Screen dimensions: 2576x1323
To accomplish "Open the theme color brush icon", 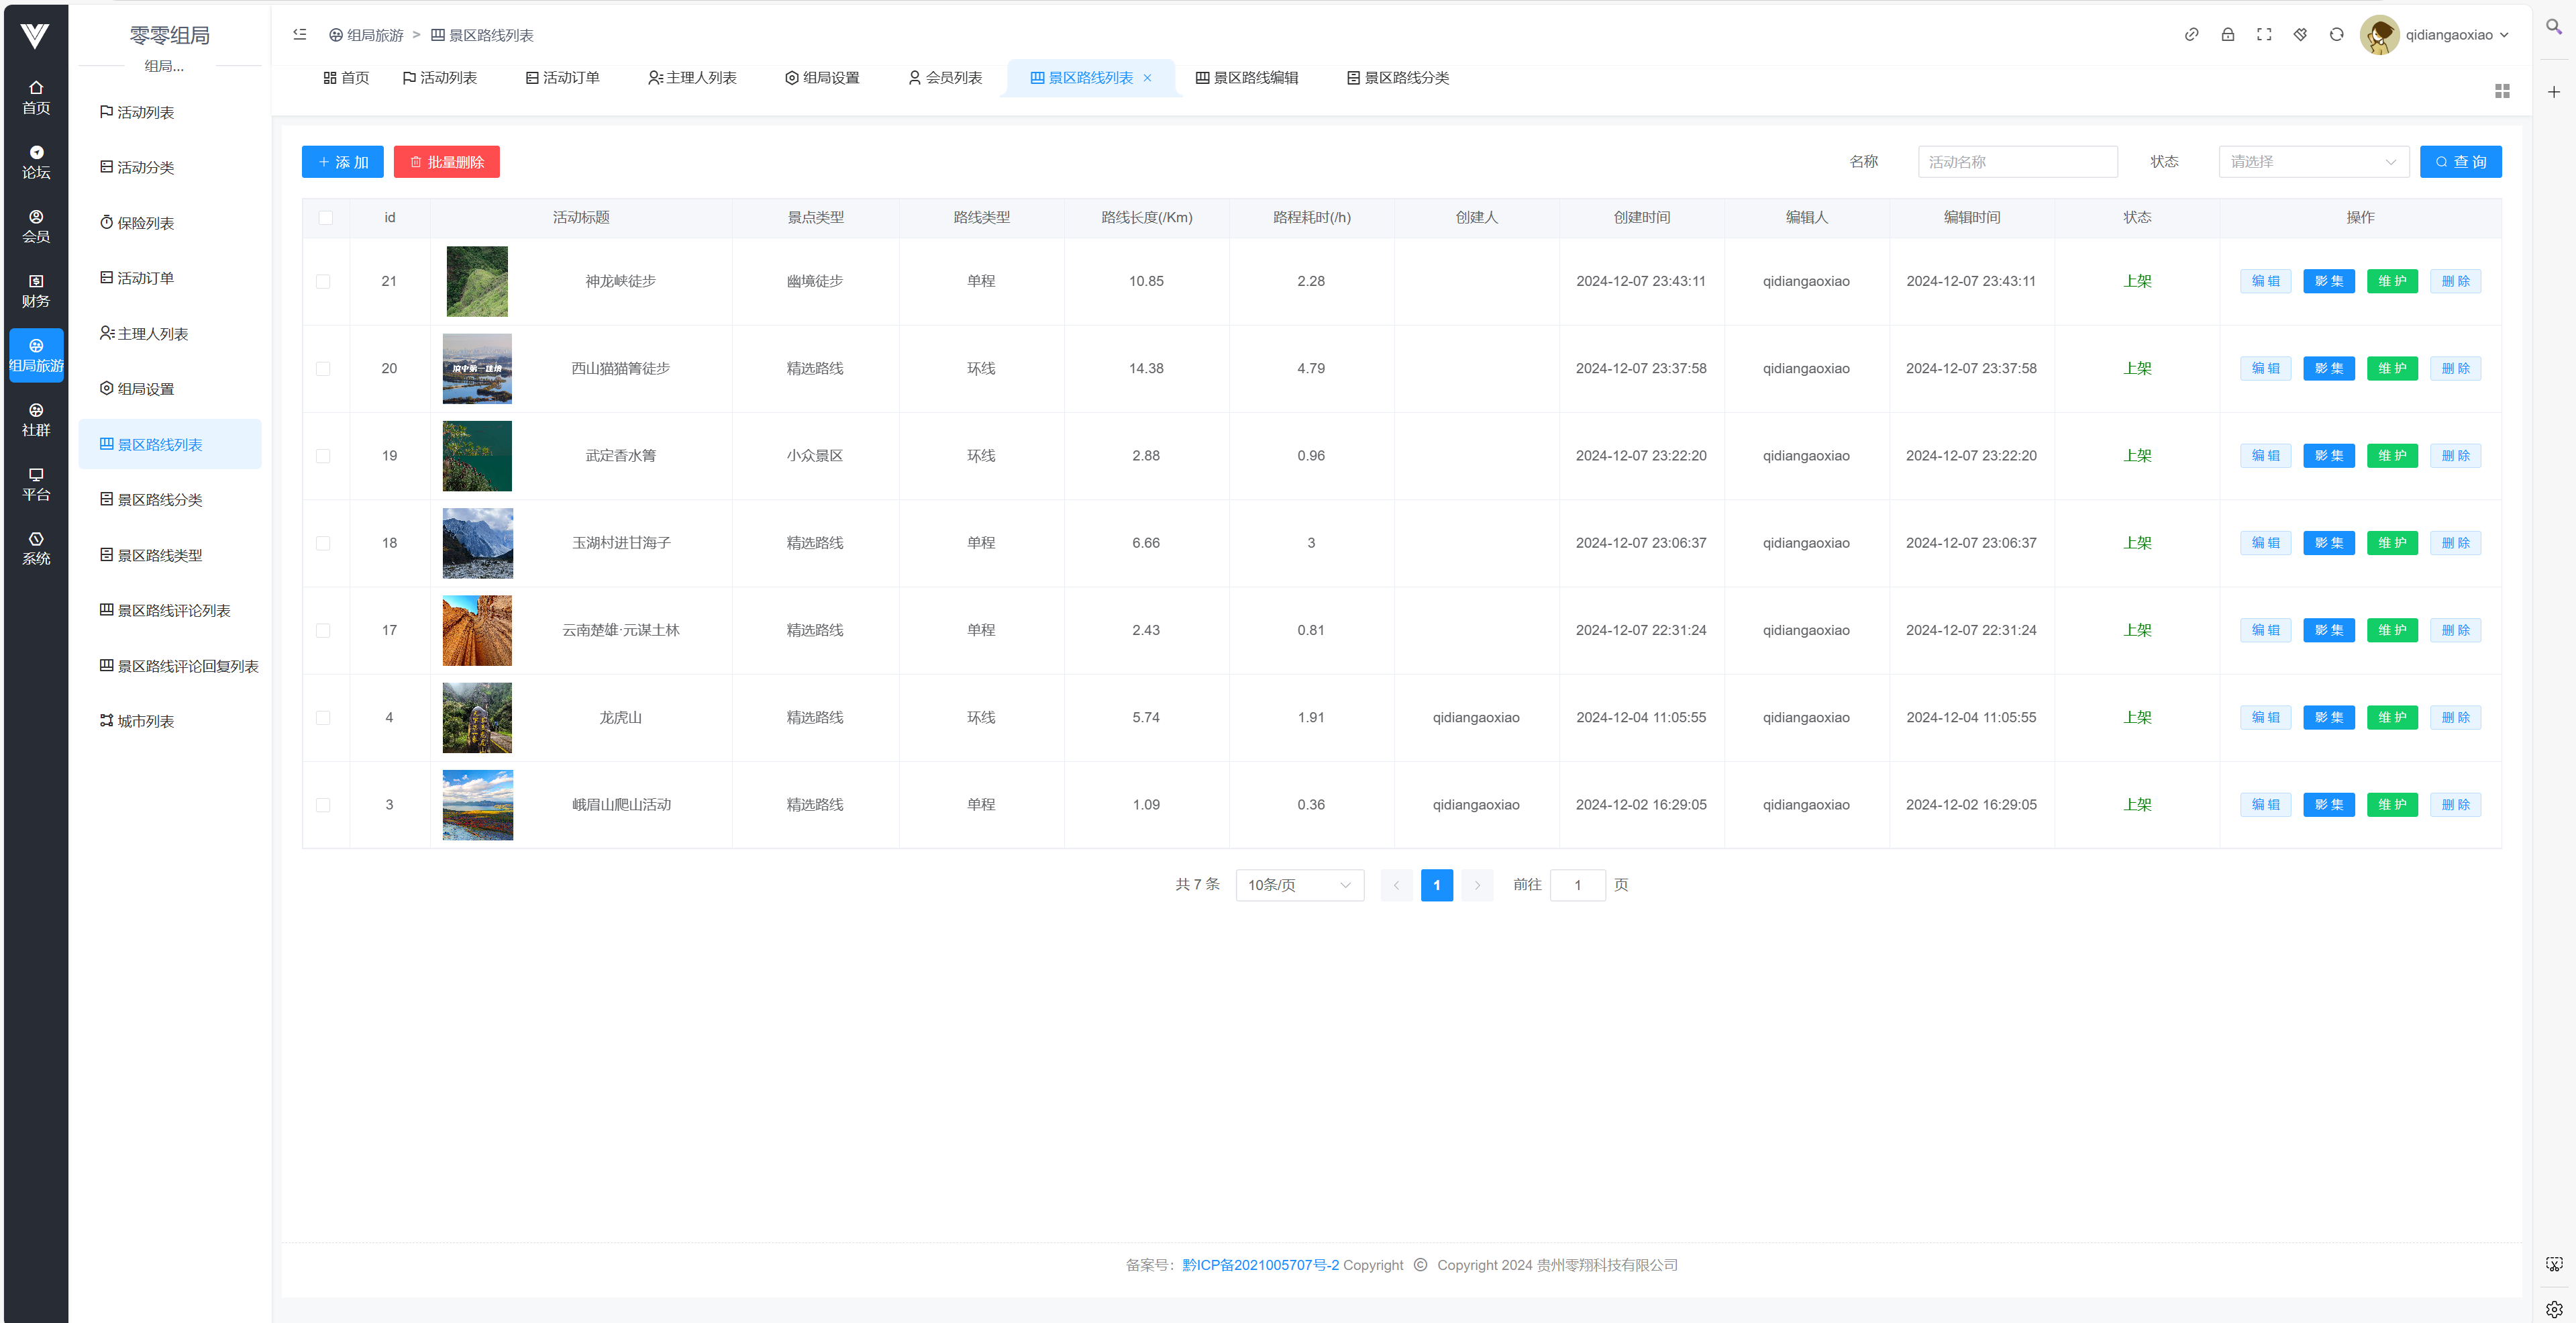I will (x=2300, y=35).
